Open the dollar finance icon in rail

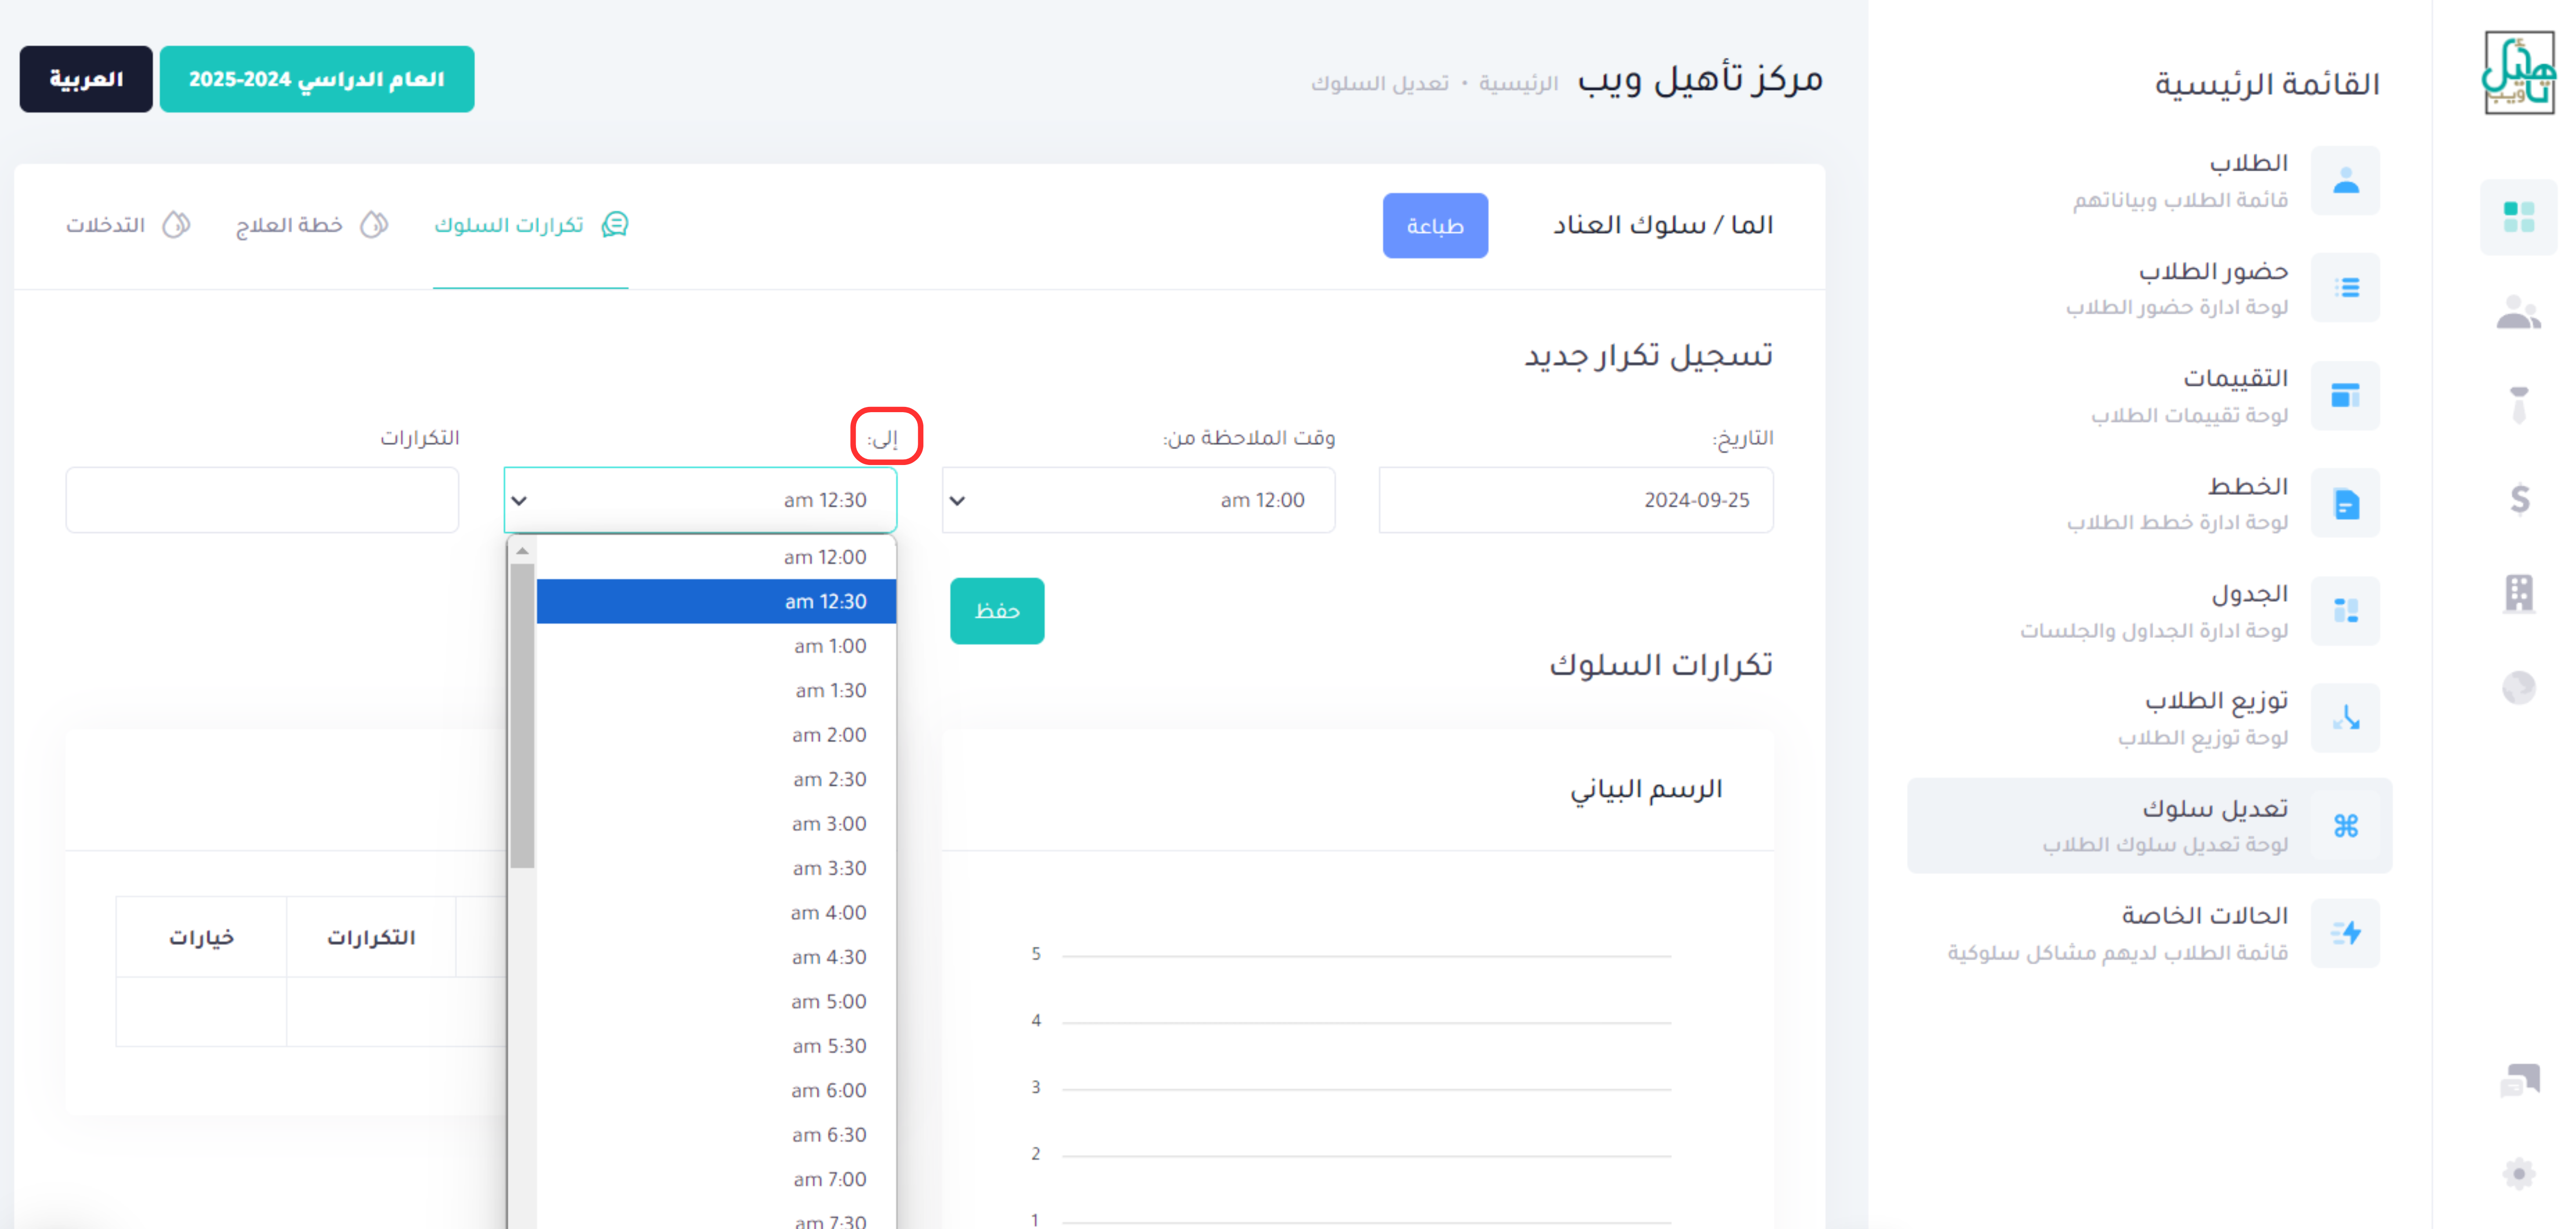click(2520, 498)
